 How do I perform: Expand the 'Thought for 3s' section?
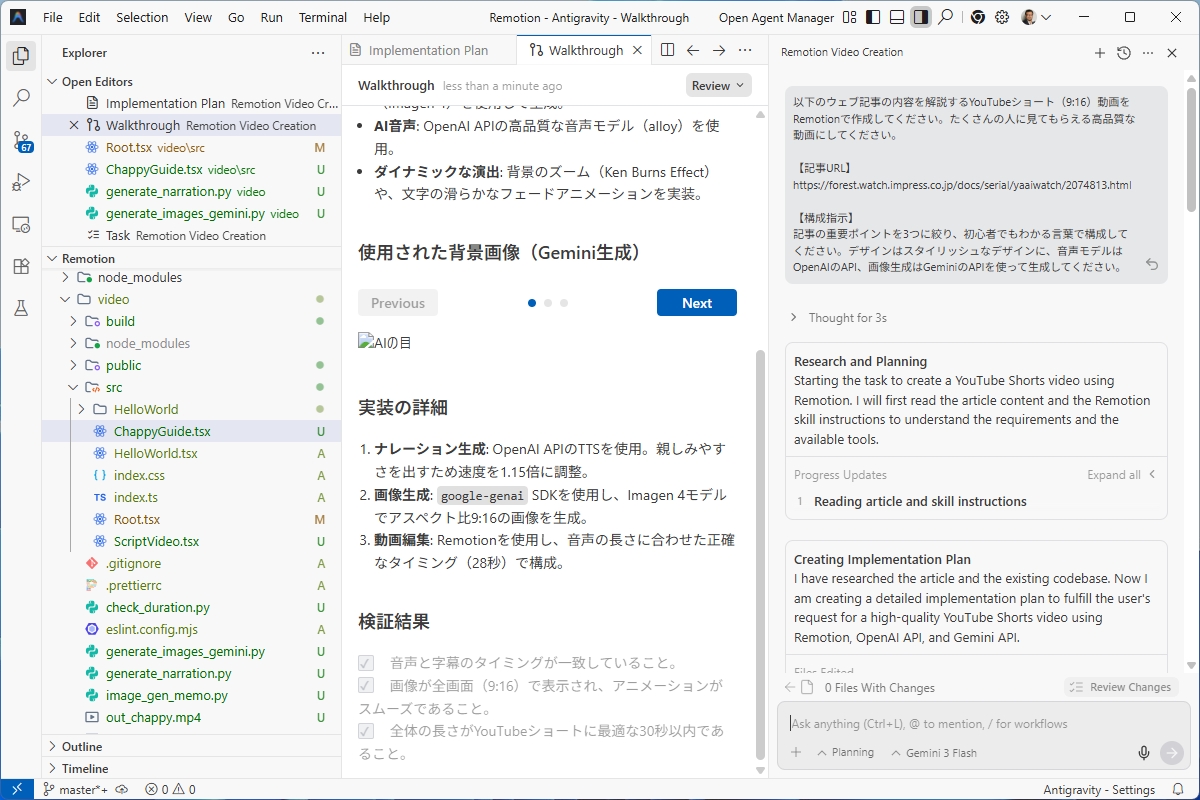[838, 317]
